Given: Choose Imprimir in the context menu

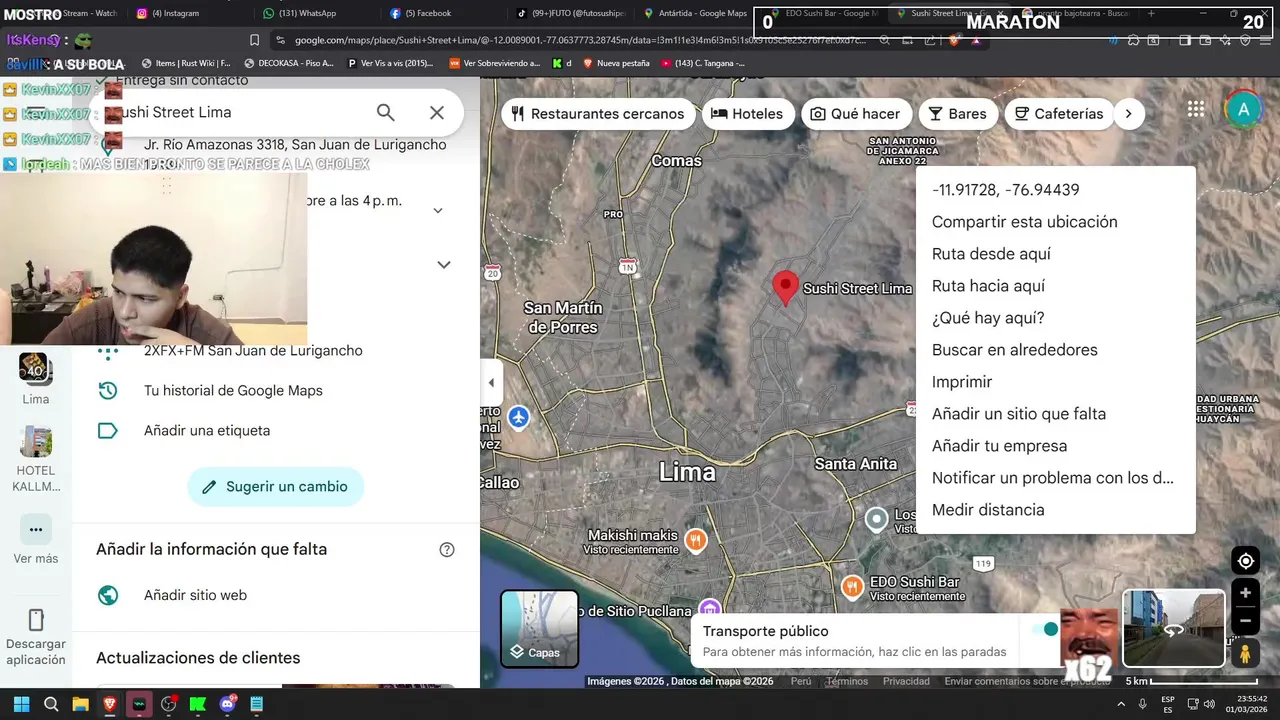Looking at the screenshot, I should coord(1055,382).
